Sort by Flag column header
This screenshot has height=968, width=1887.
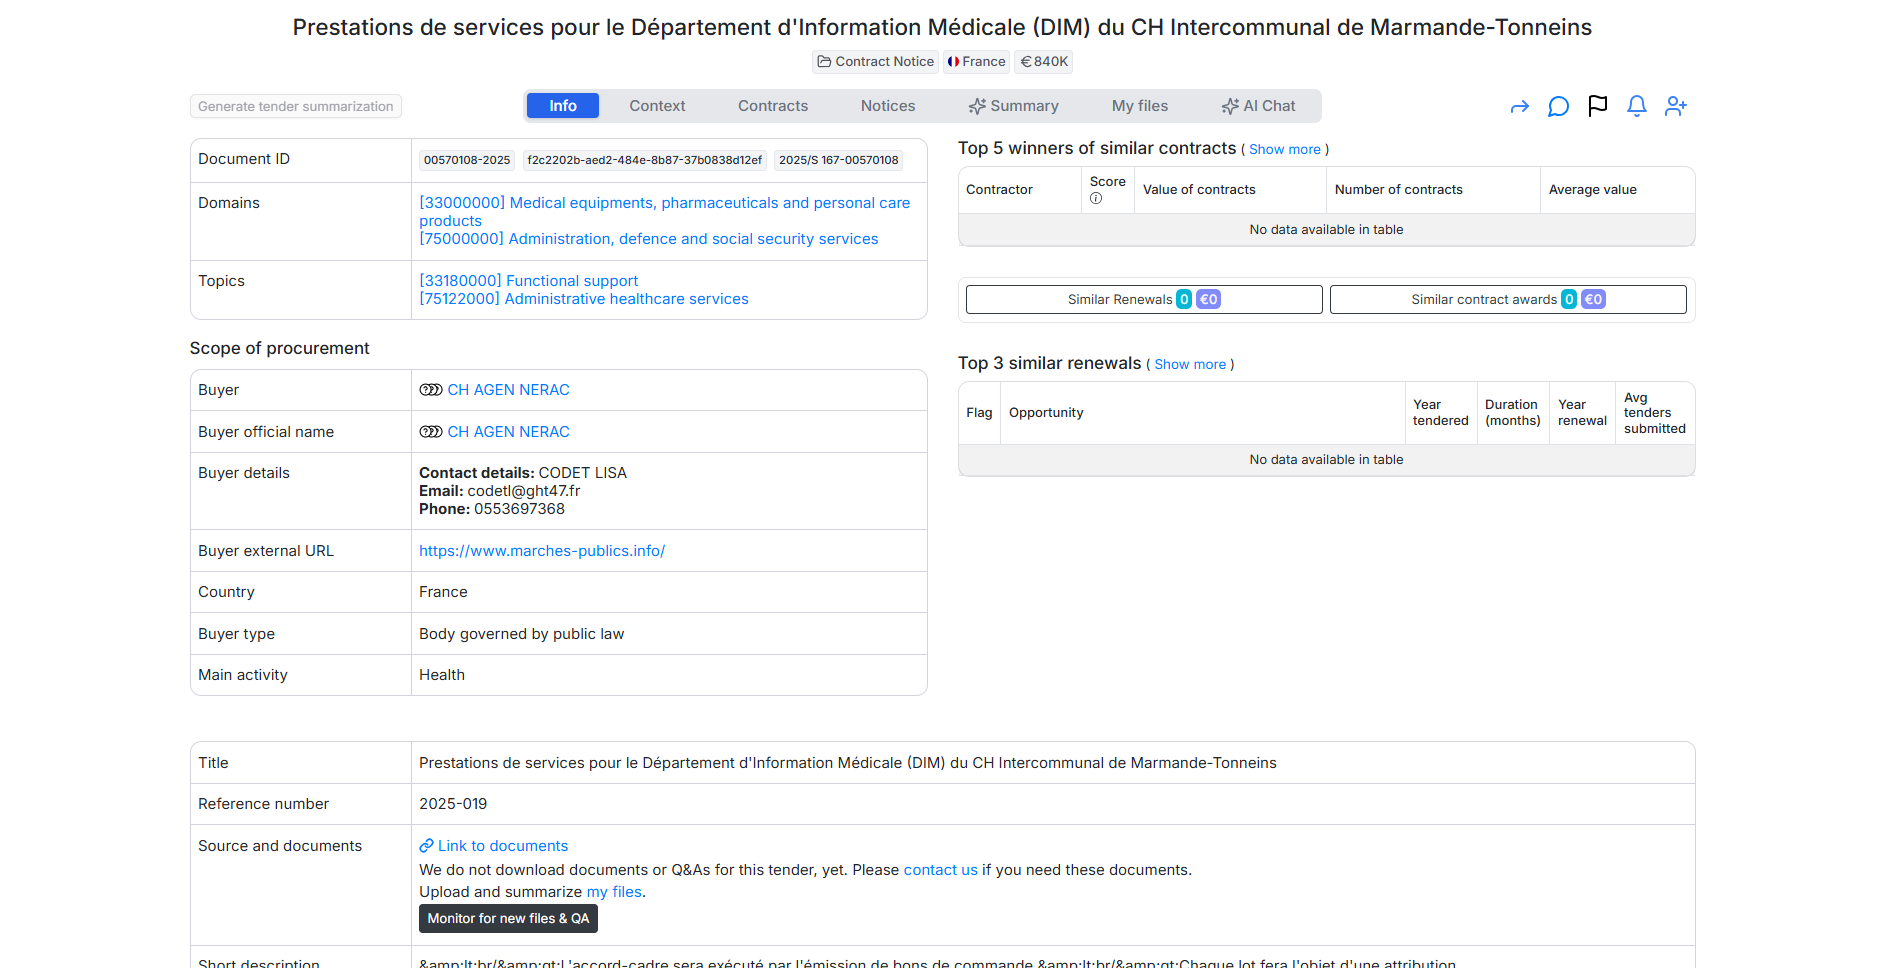point(979,413)
